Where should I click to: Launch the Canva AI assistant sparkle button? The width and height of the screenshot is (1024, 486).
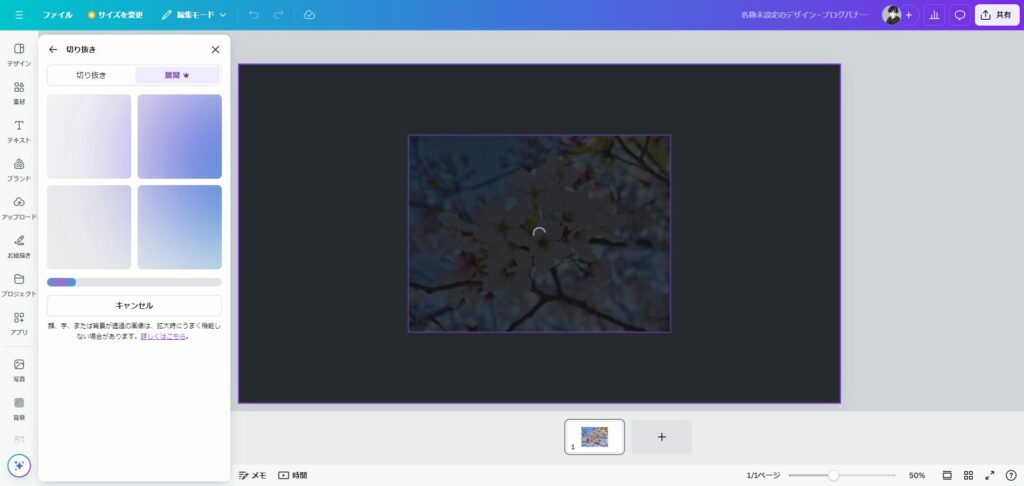pyautogui.click(x=19, y=465)
